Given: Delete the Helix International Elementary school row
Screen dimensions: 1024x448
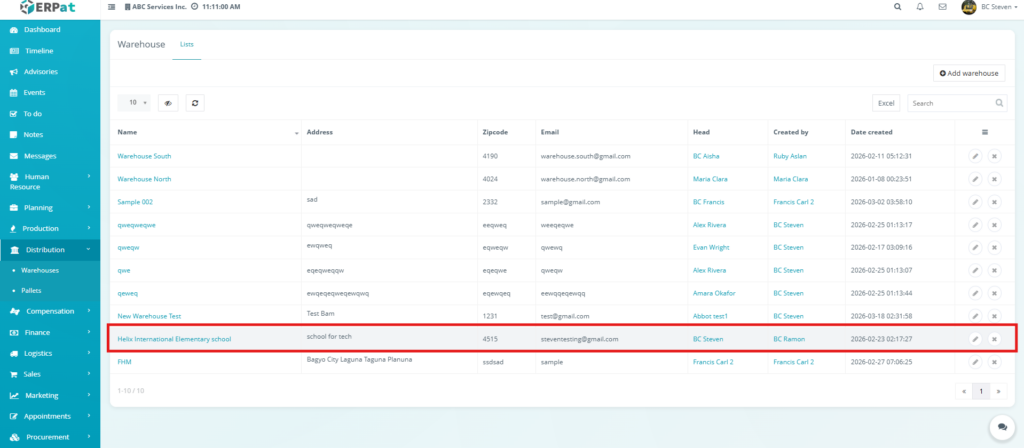Looking at the screenshot, I should click(994, 339).
